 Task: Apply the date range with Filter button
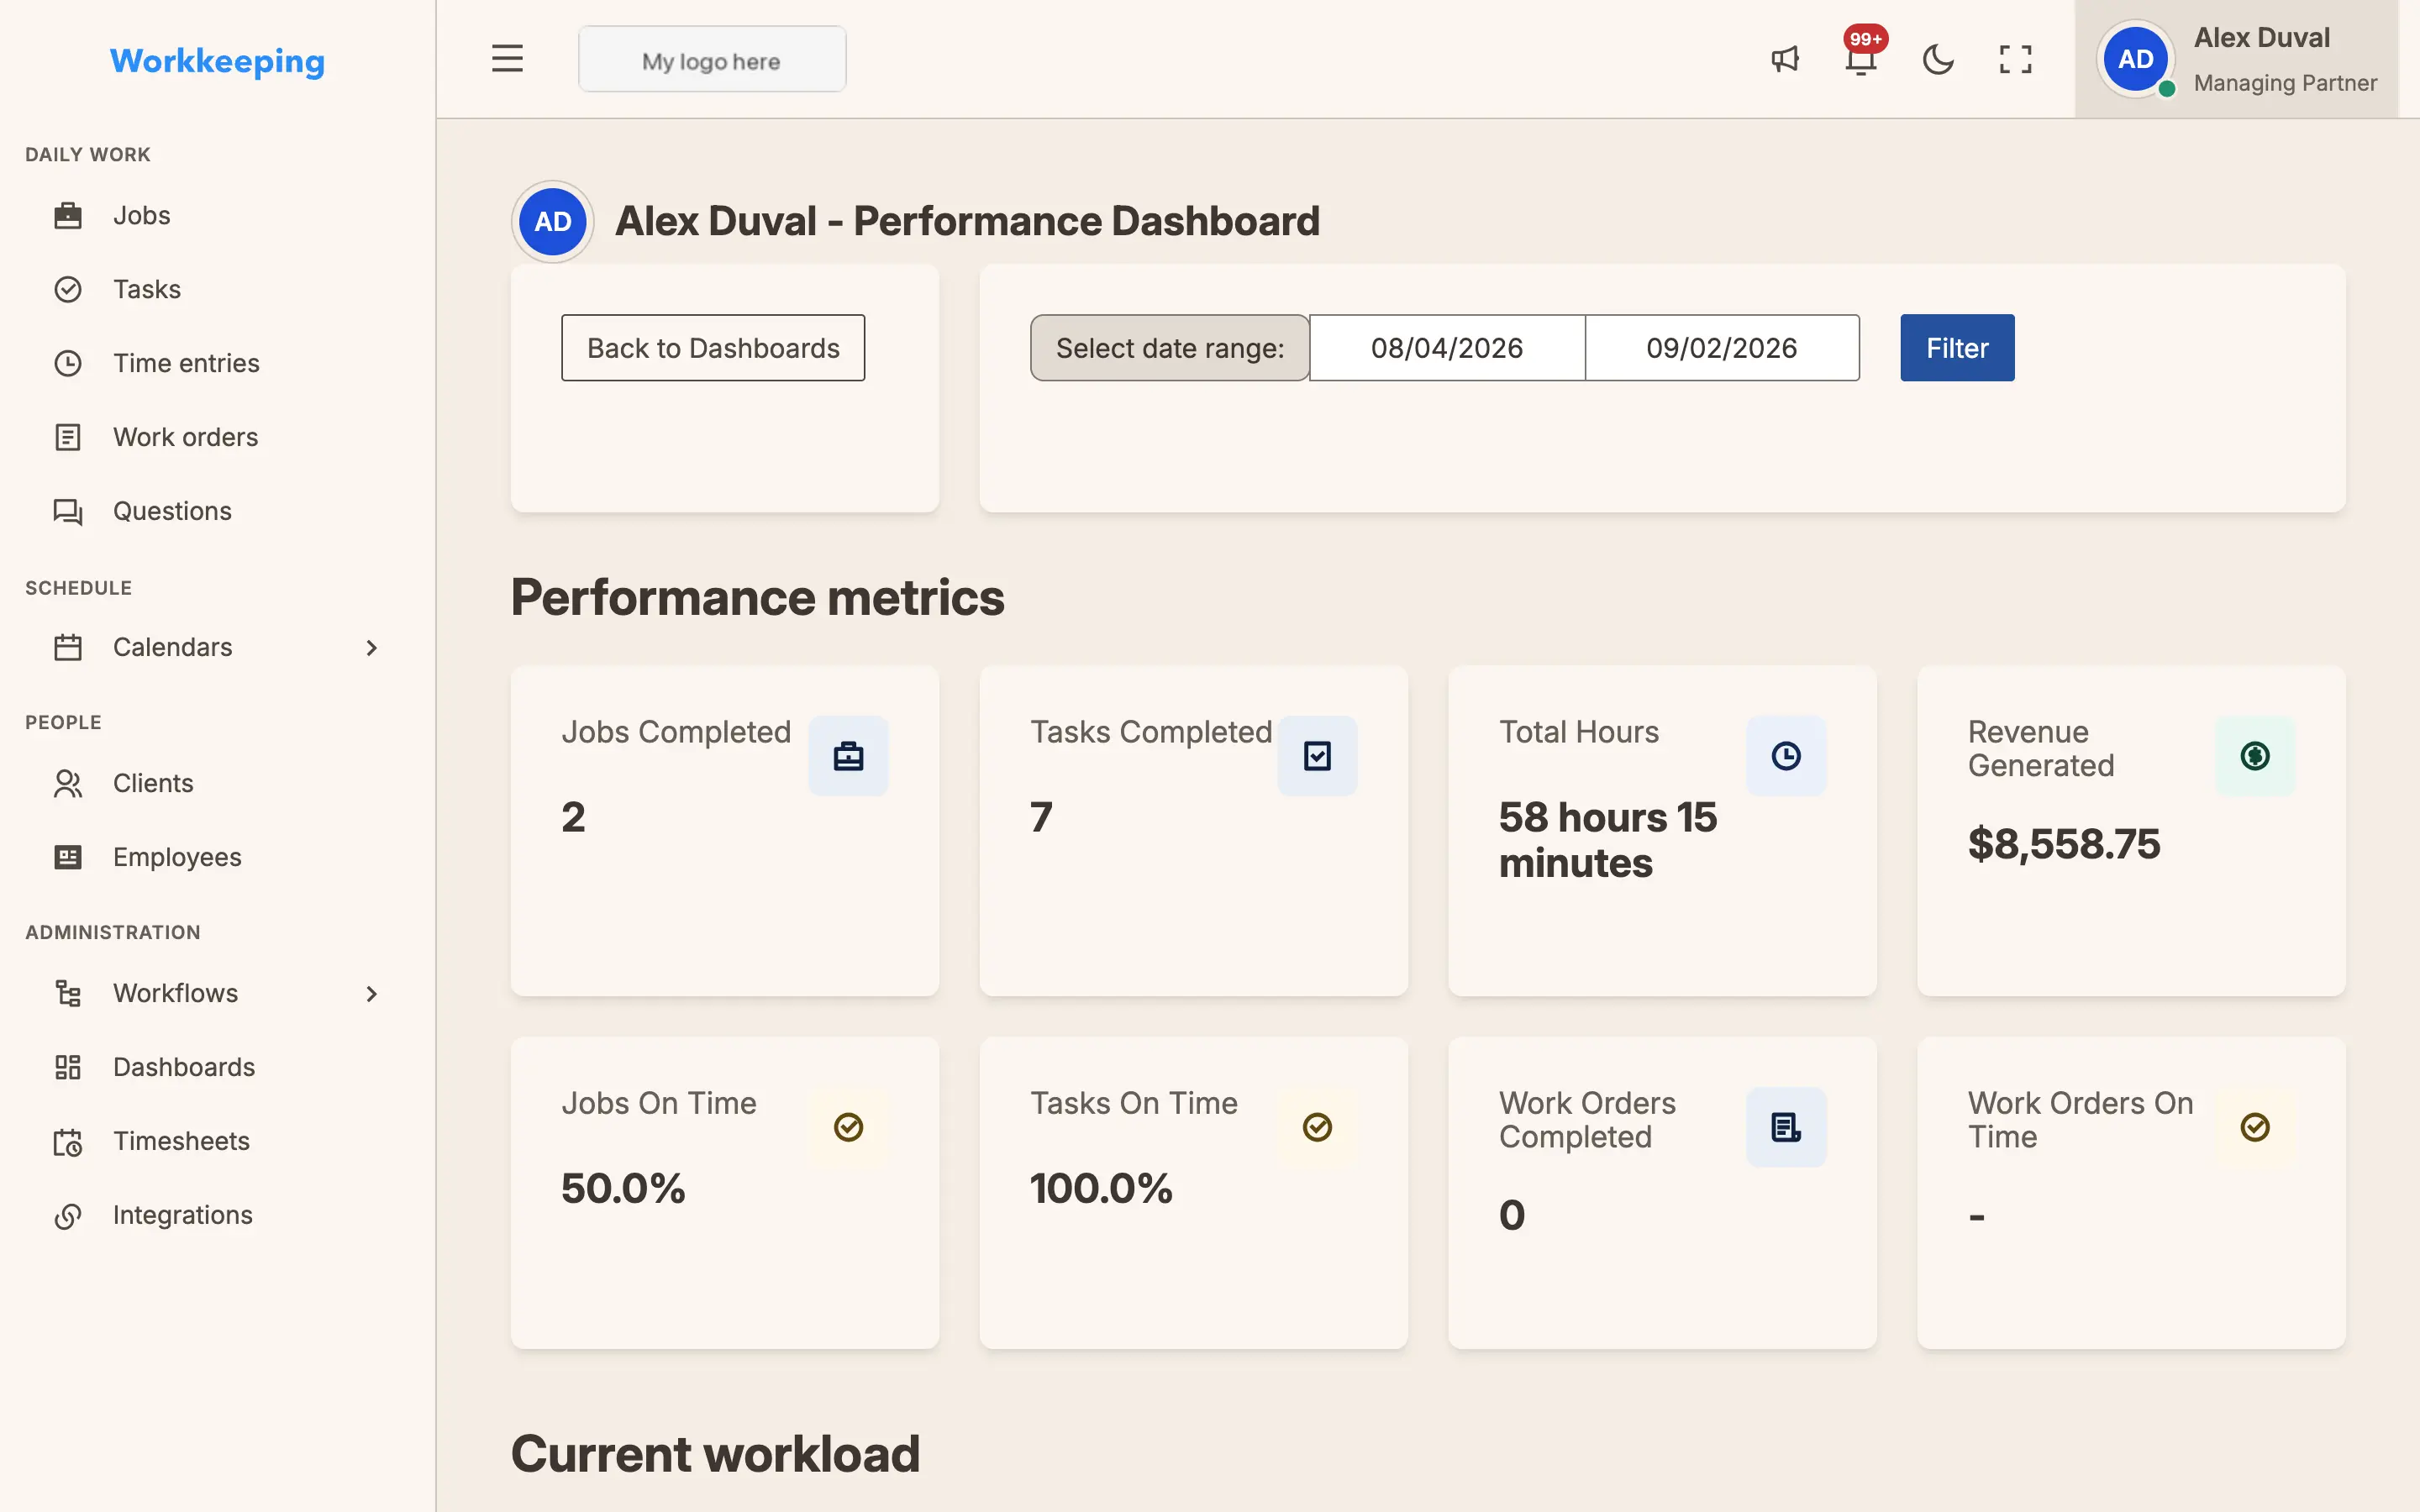coord(1957,348)
